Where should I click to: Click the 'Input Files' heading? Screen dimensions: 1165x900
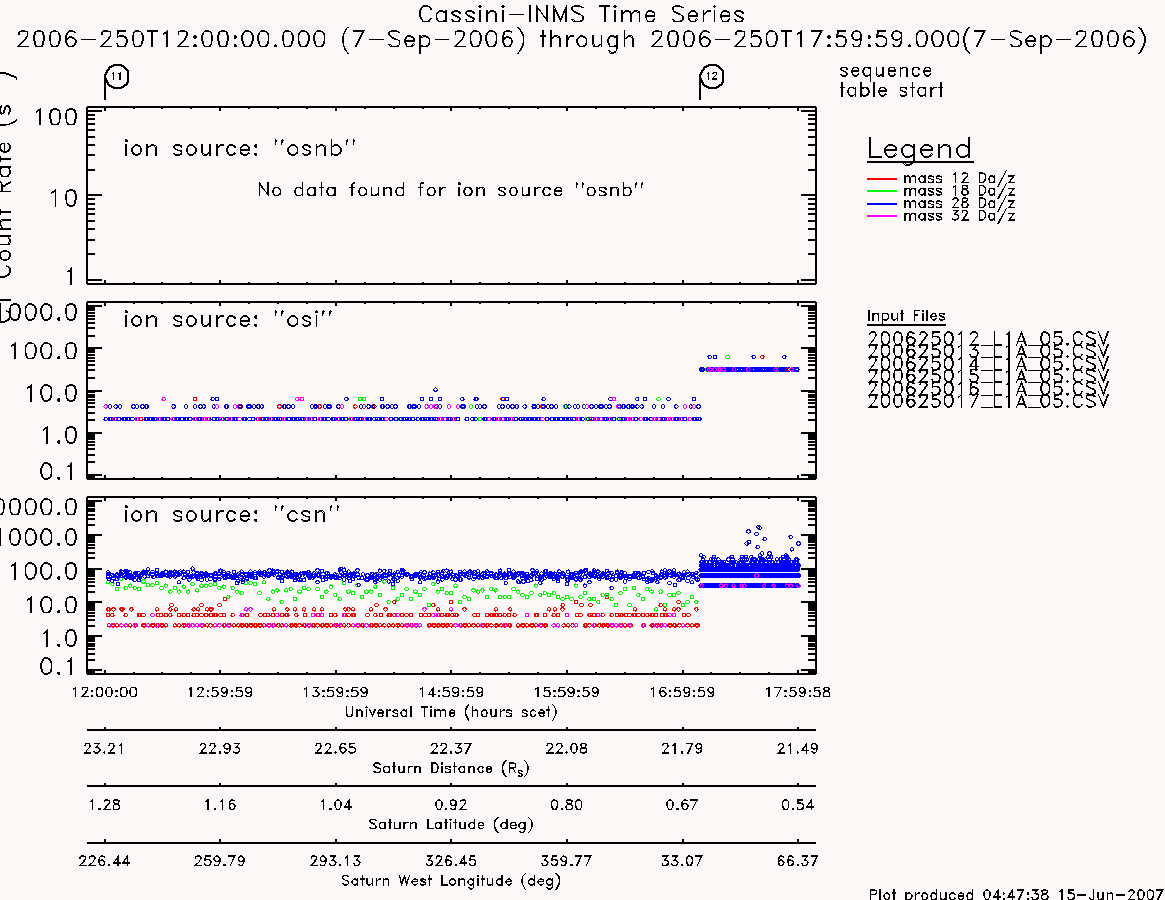pos(906,316)
